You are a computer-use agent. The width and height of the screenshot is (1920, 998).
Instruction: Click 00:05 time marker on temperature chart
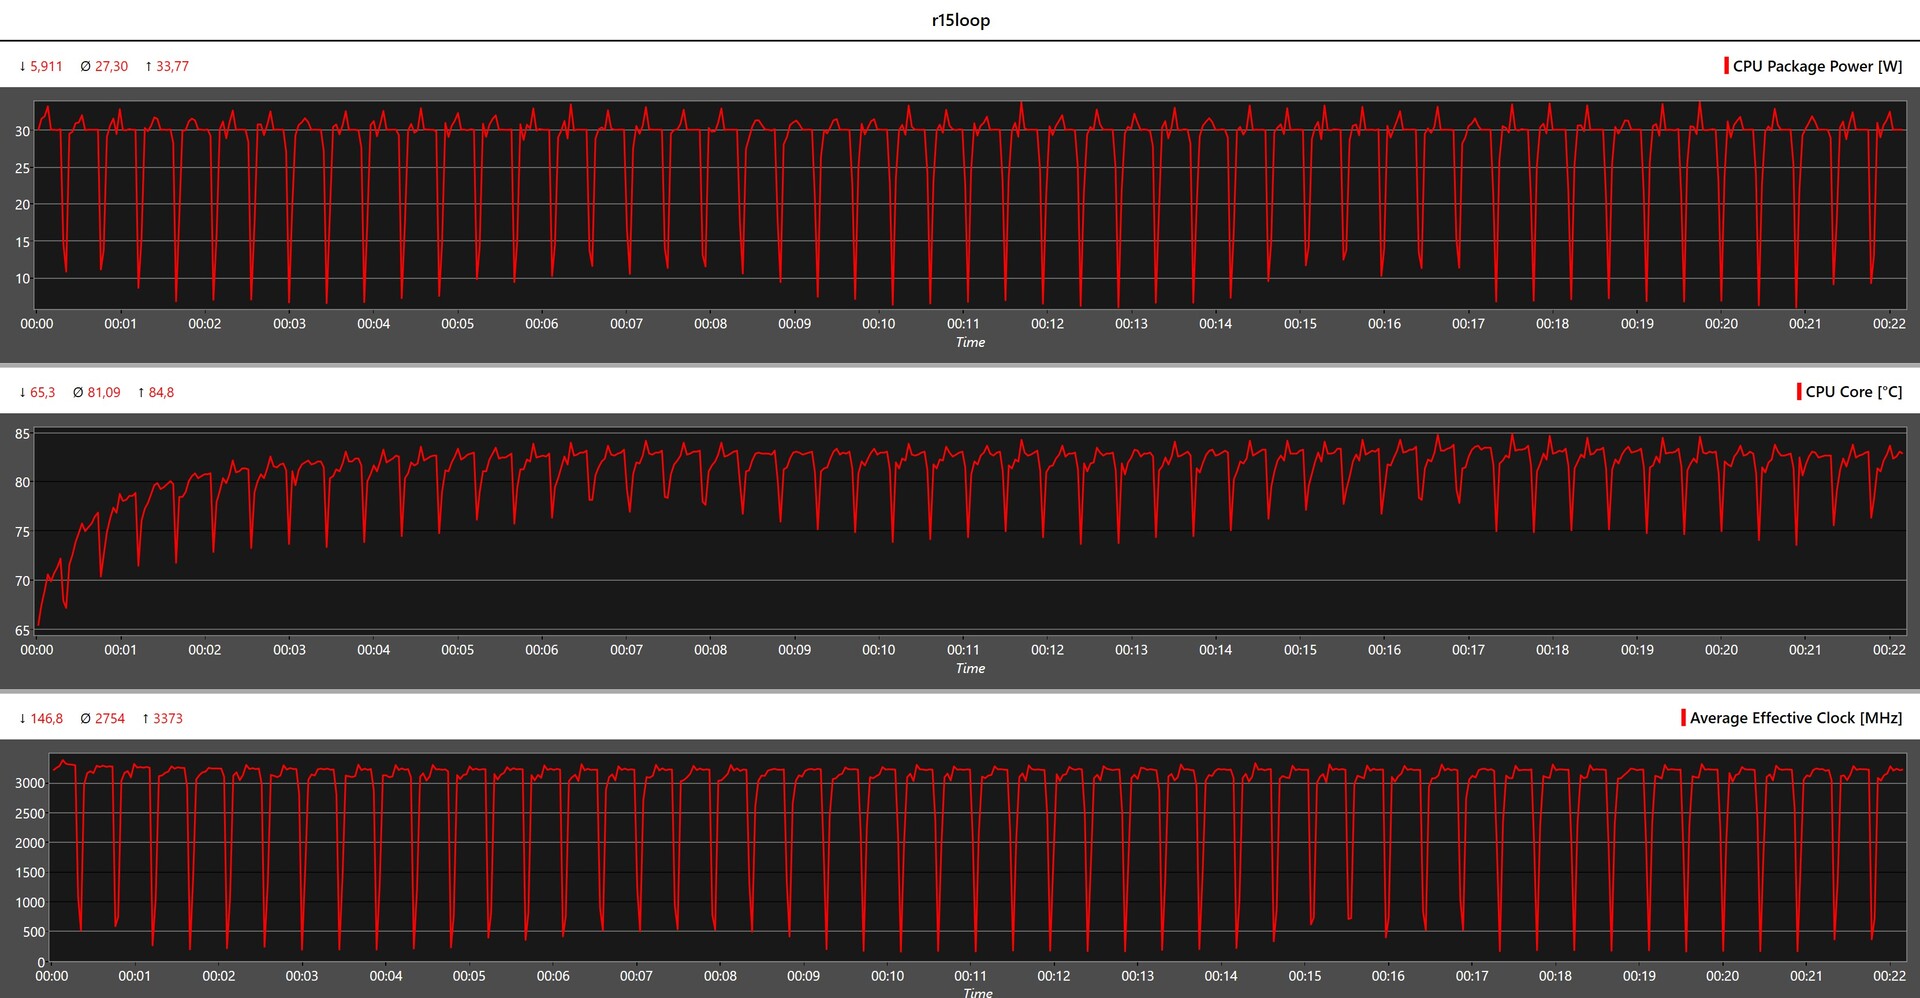pyautogui.click(x=457, y=650)
